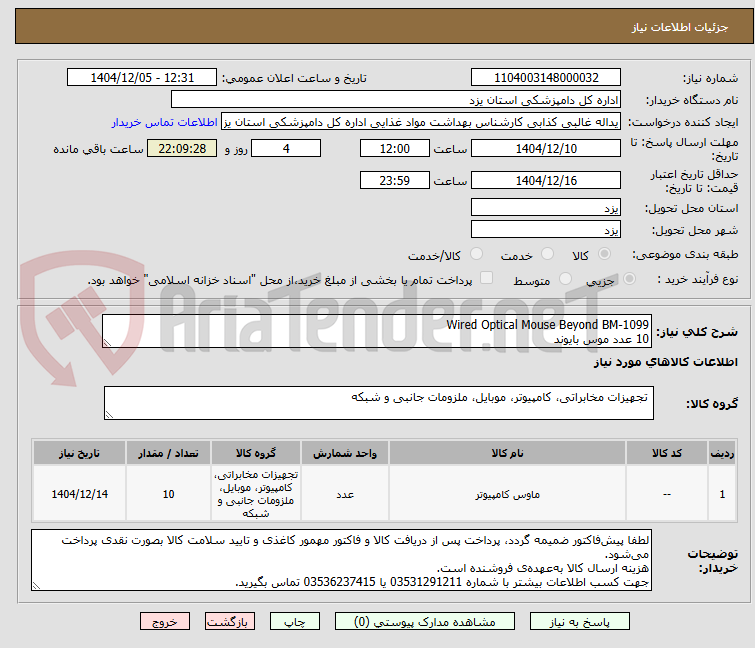
Task: Select the کالا/خدمت radio button
Action: 476,254
